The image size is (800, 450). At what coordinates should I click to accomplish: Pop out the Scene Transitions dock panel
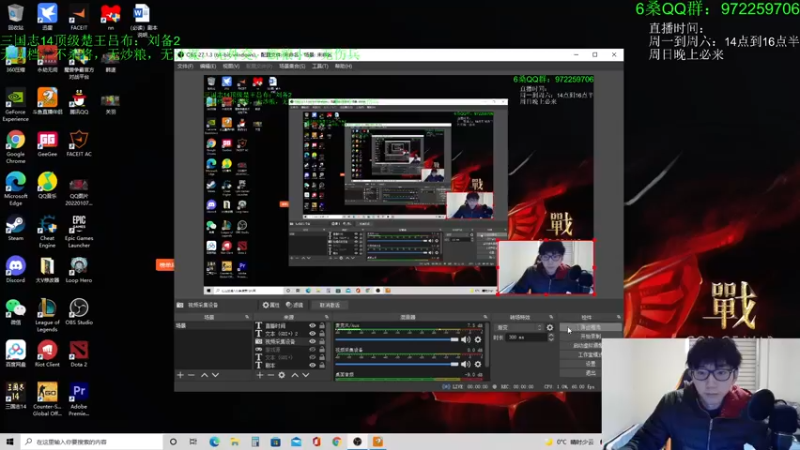pos(551,317)
